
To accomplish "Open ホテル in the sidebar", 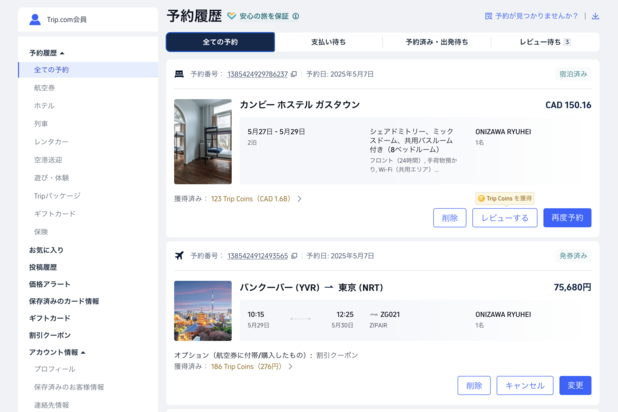I will (44, 106).
